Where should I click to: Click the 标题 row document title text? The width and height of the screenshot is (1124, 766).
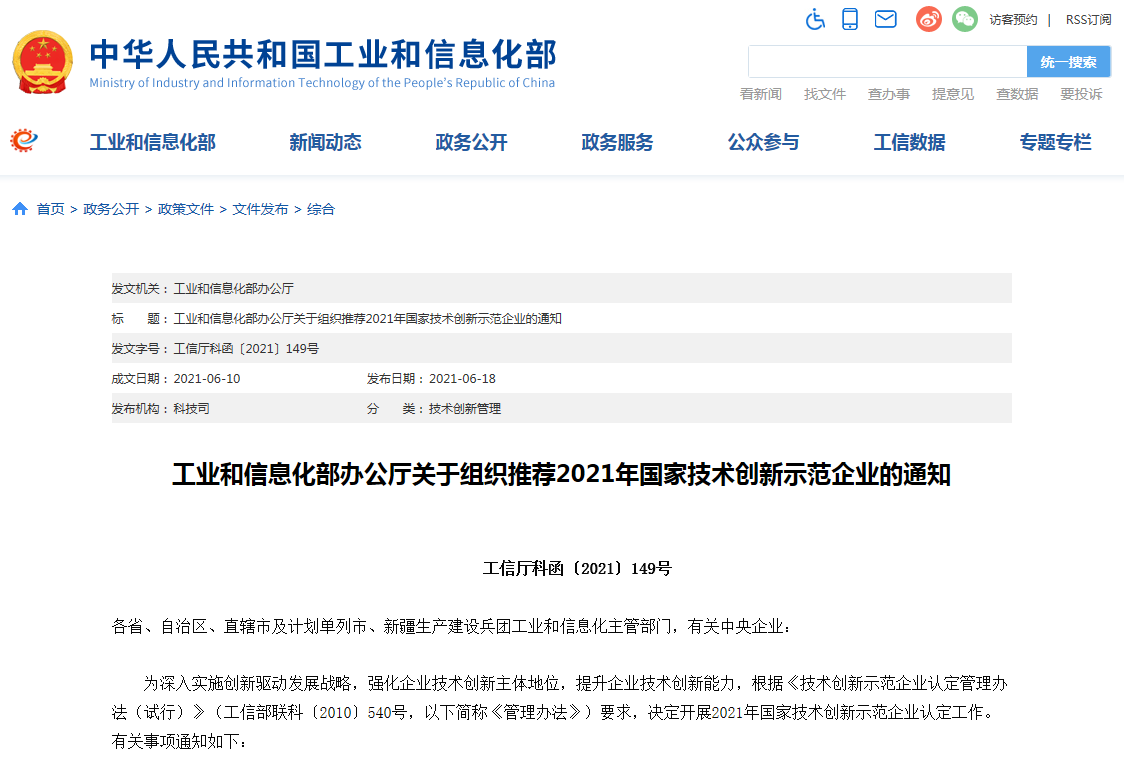[368, 319]
